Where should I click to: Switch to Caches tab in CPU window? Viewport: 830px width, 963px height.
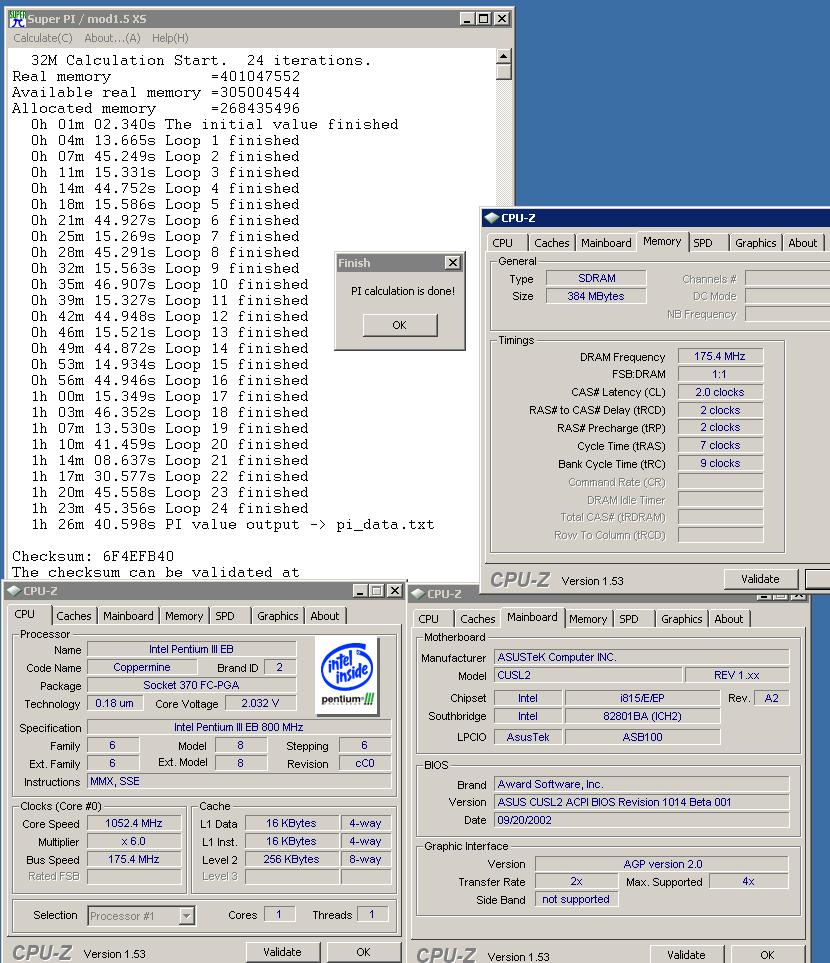[x=74, y=616]
